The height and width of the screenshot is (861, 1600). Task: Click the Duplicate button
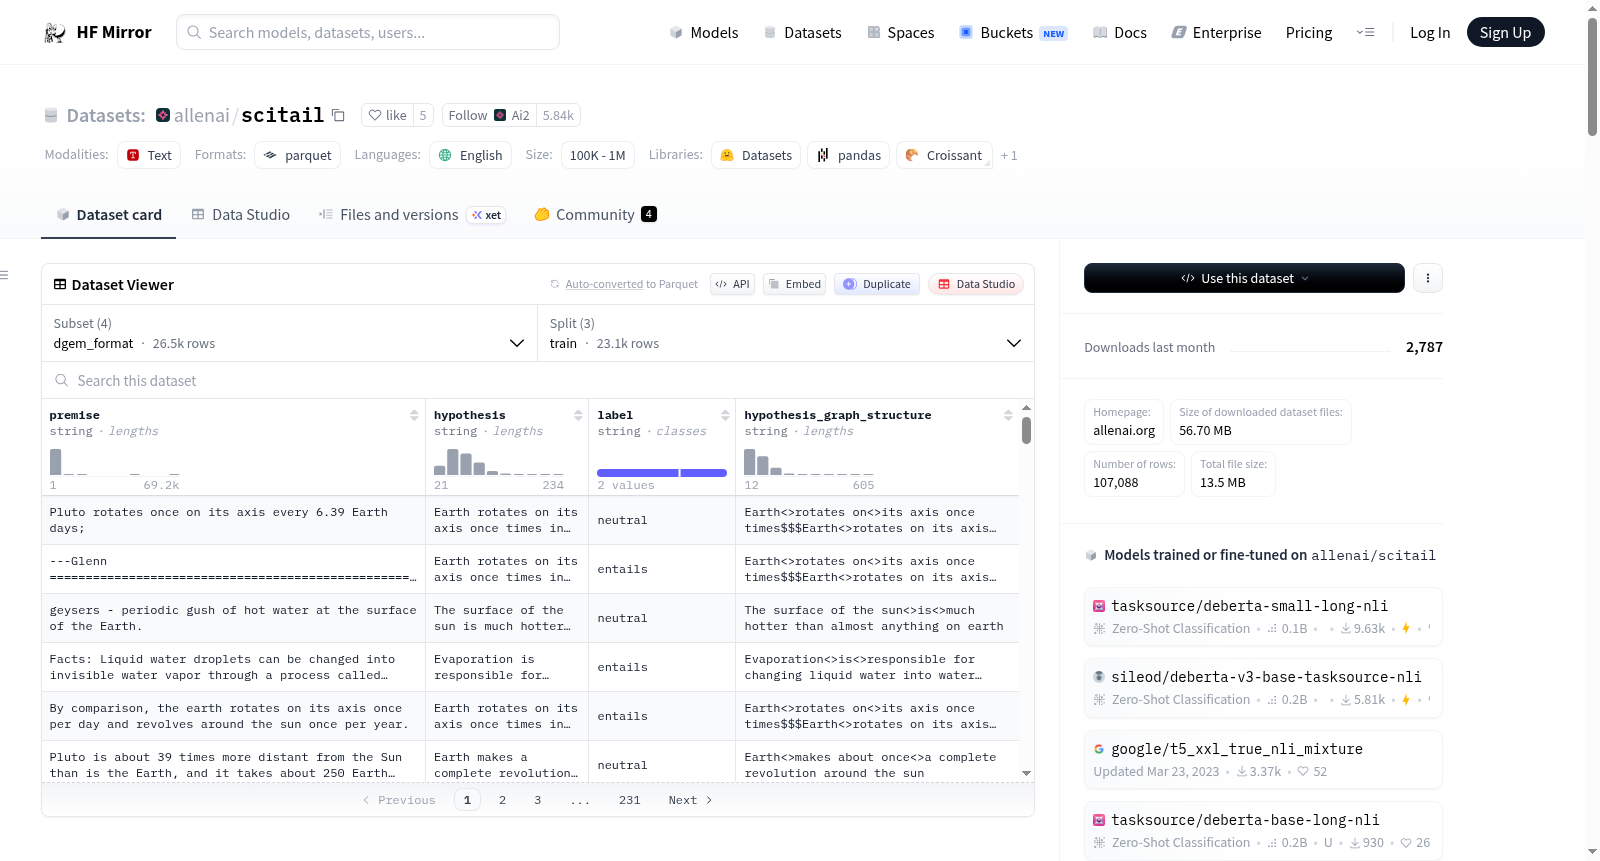tap(877, 284)
